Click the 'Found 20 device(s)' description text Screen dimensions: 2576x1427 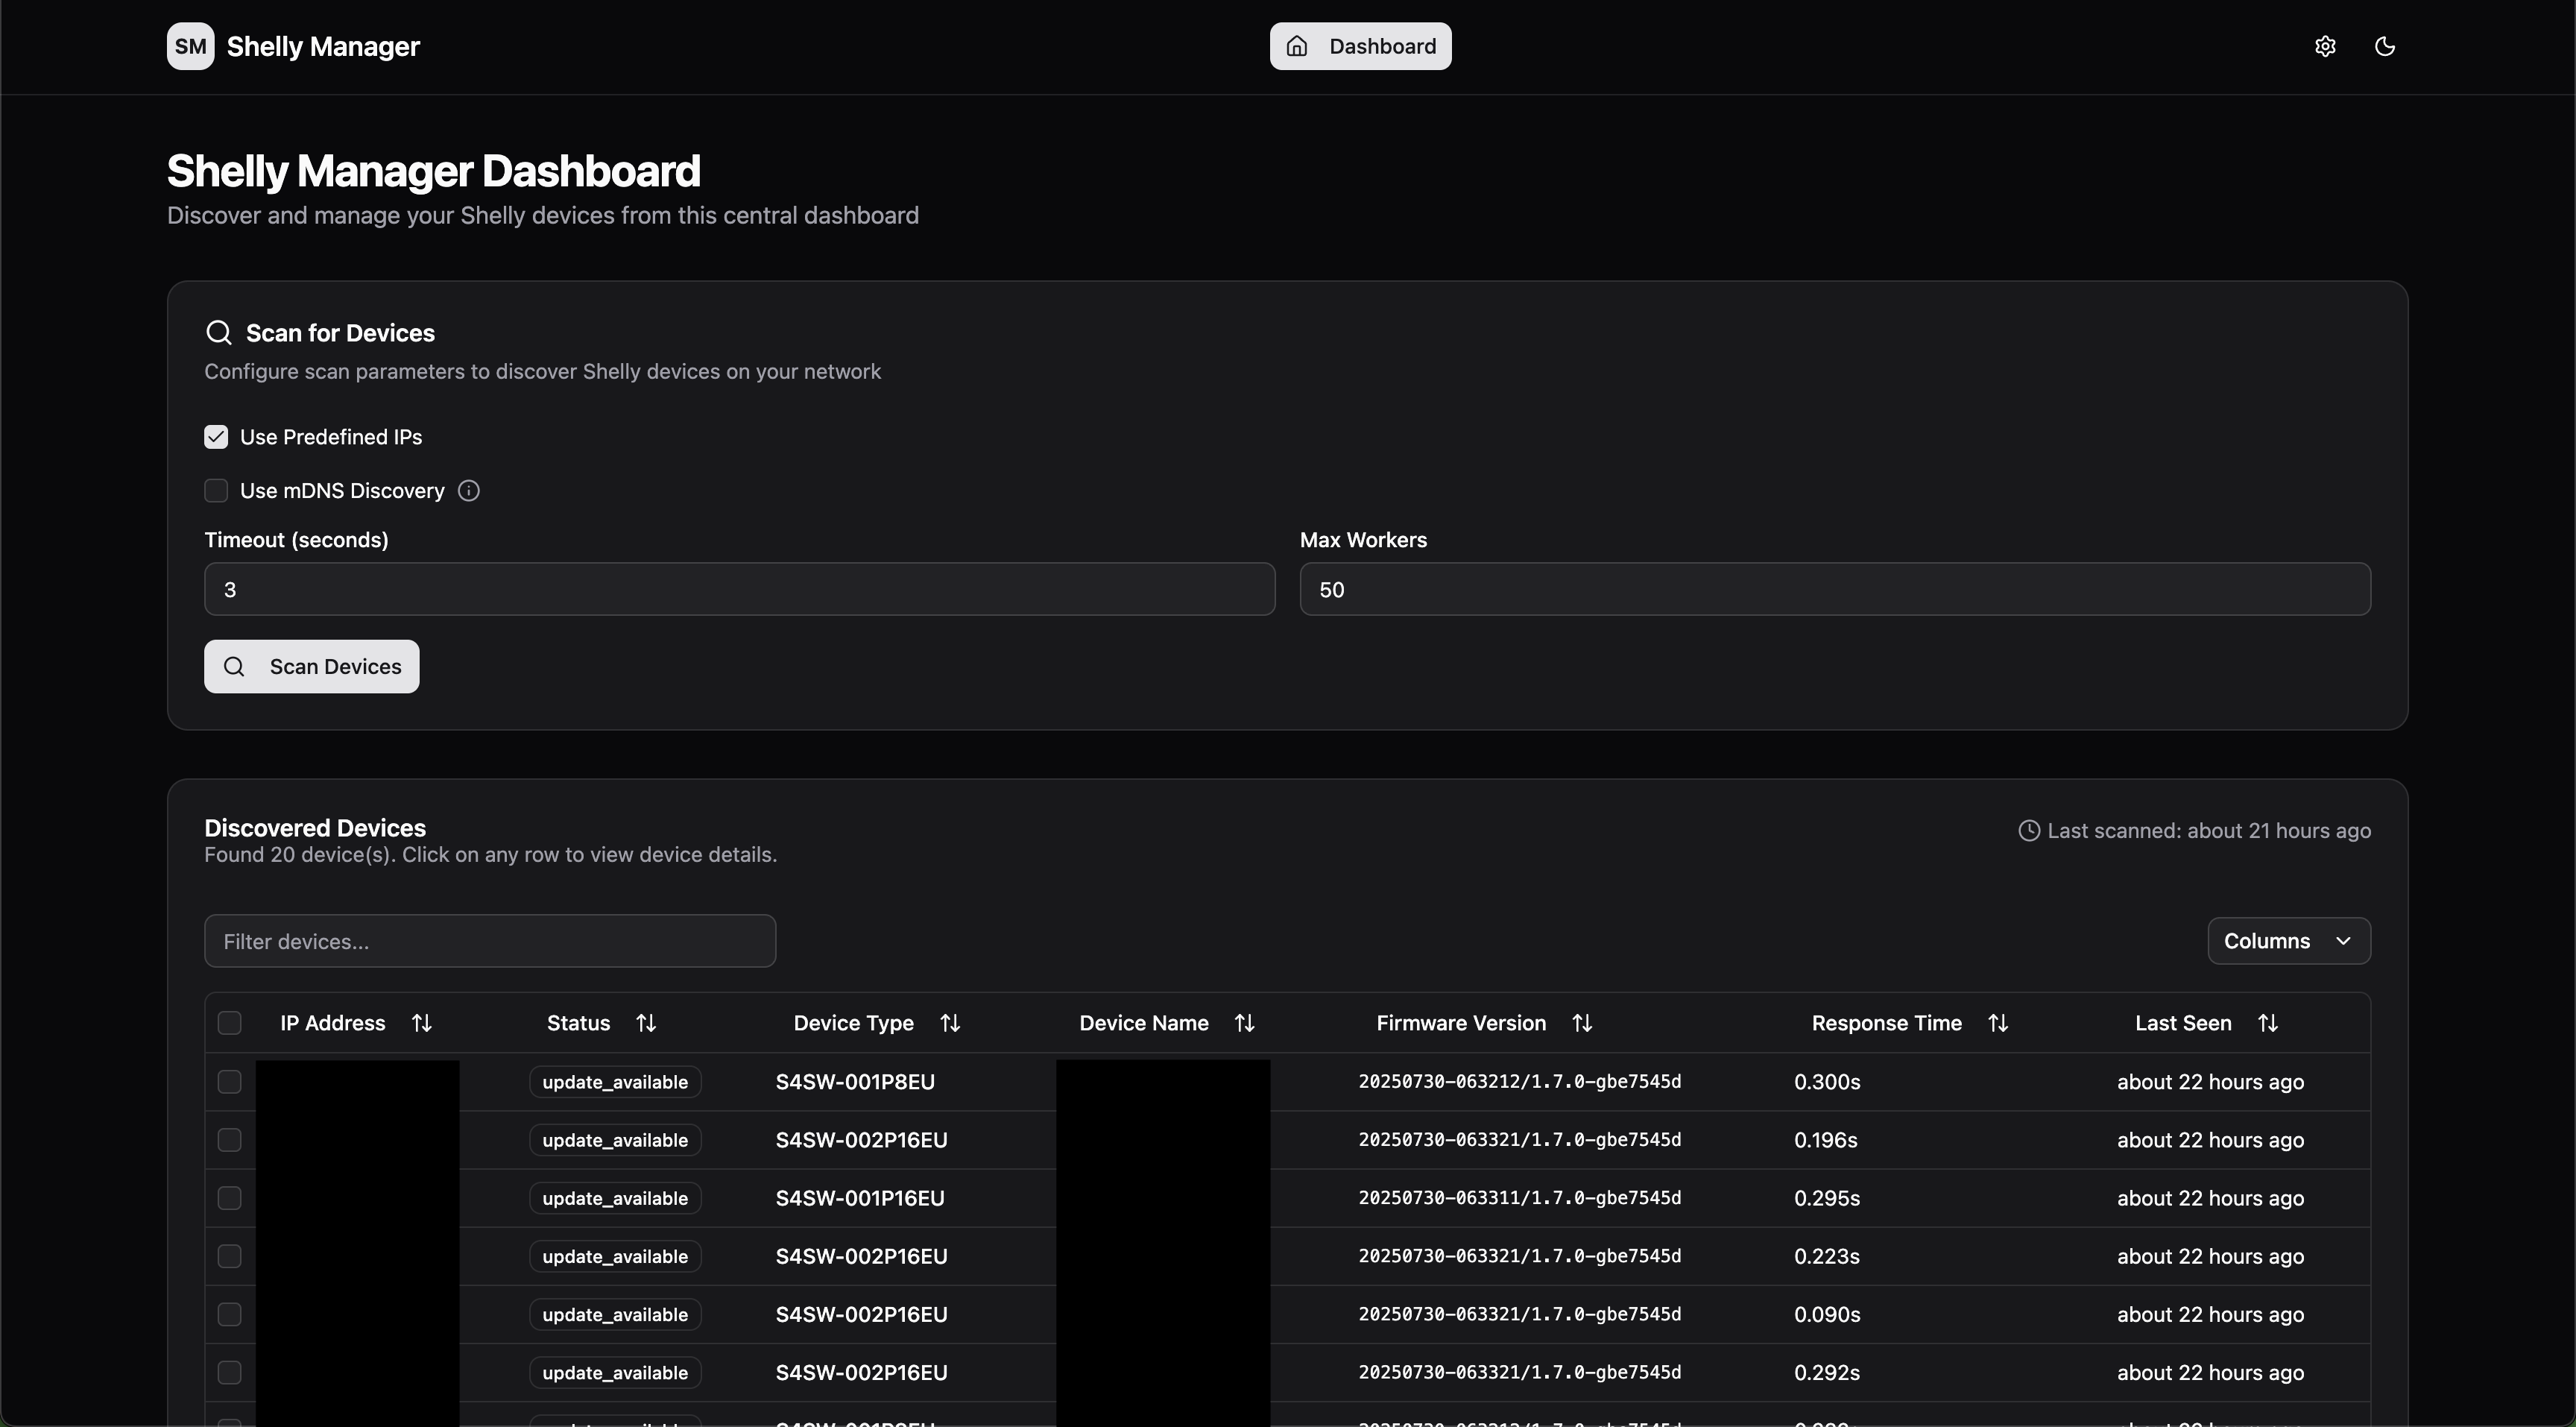click(490, 855)
